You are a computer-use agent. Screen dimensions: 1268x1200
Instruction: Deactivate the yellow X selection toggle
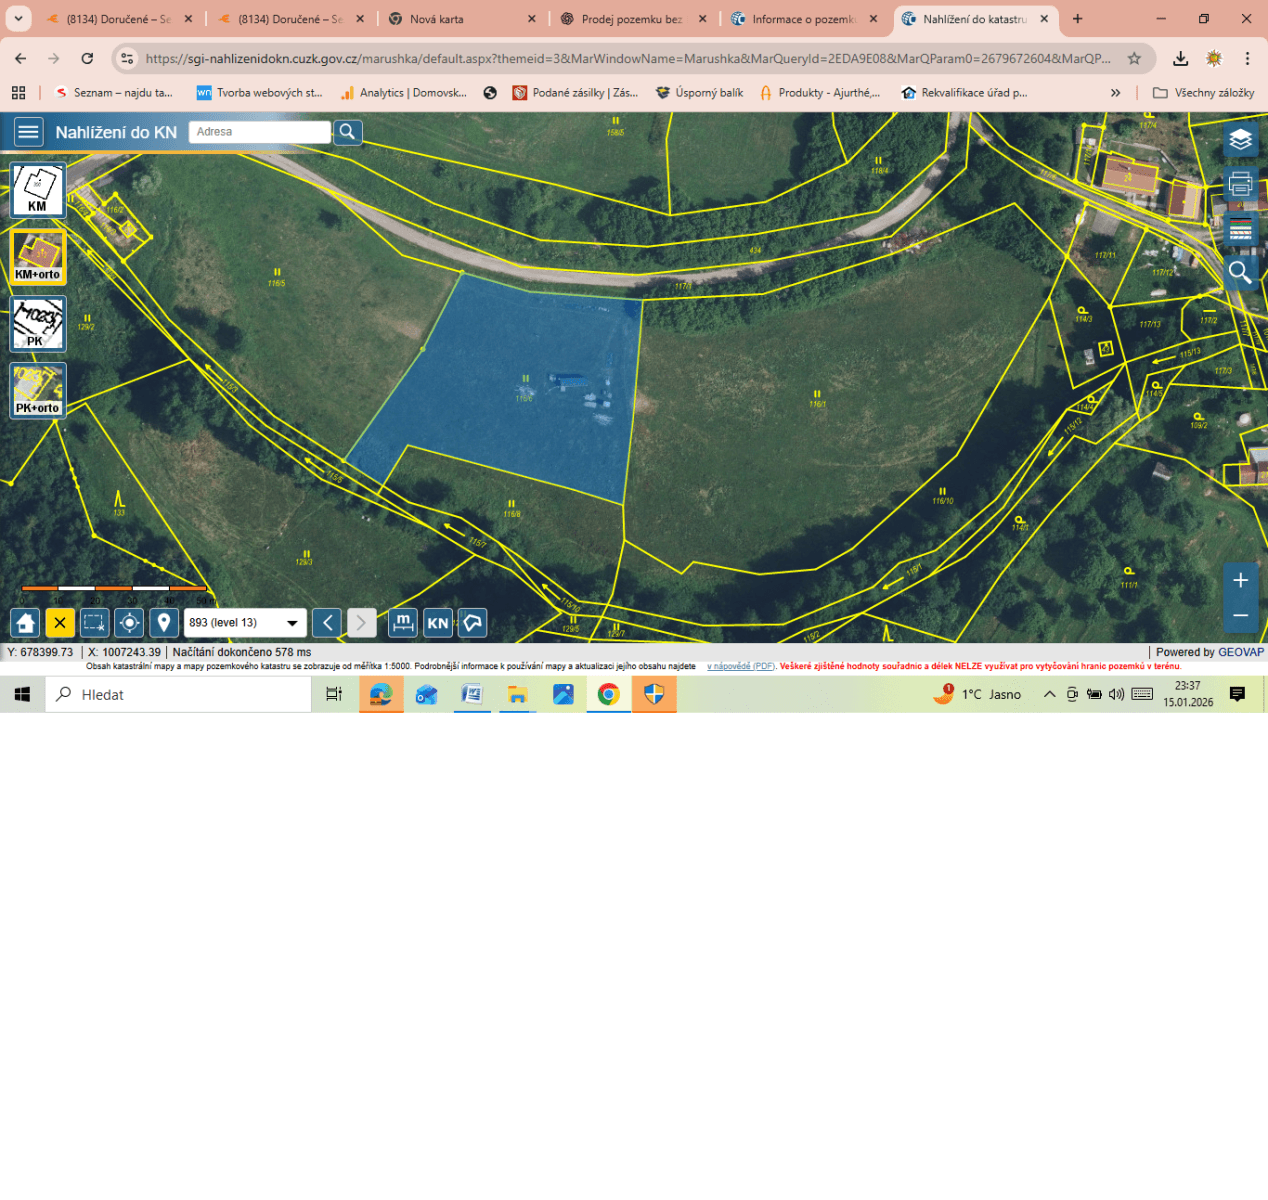pos(59,622)
